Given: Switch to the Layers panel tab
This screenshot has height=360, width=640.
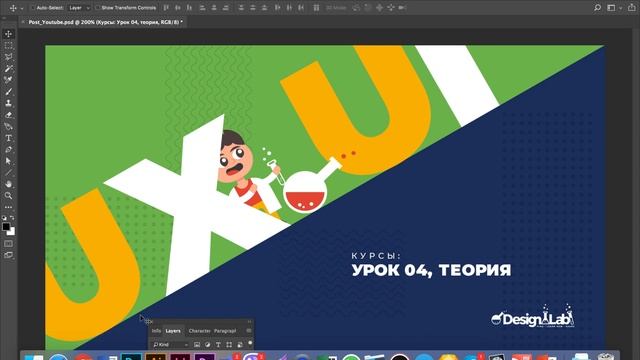Looking at the screenshot, I should pyautogui.click(x=173, y=331).
